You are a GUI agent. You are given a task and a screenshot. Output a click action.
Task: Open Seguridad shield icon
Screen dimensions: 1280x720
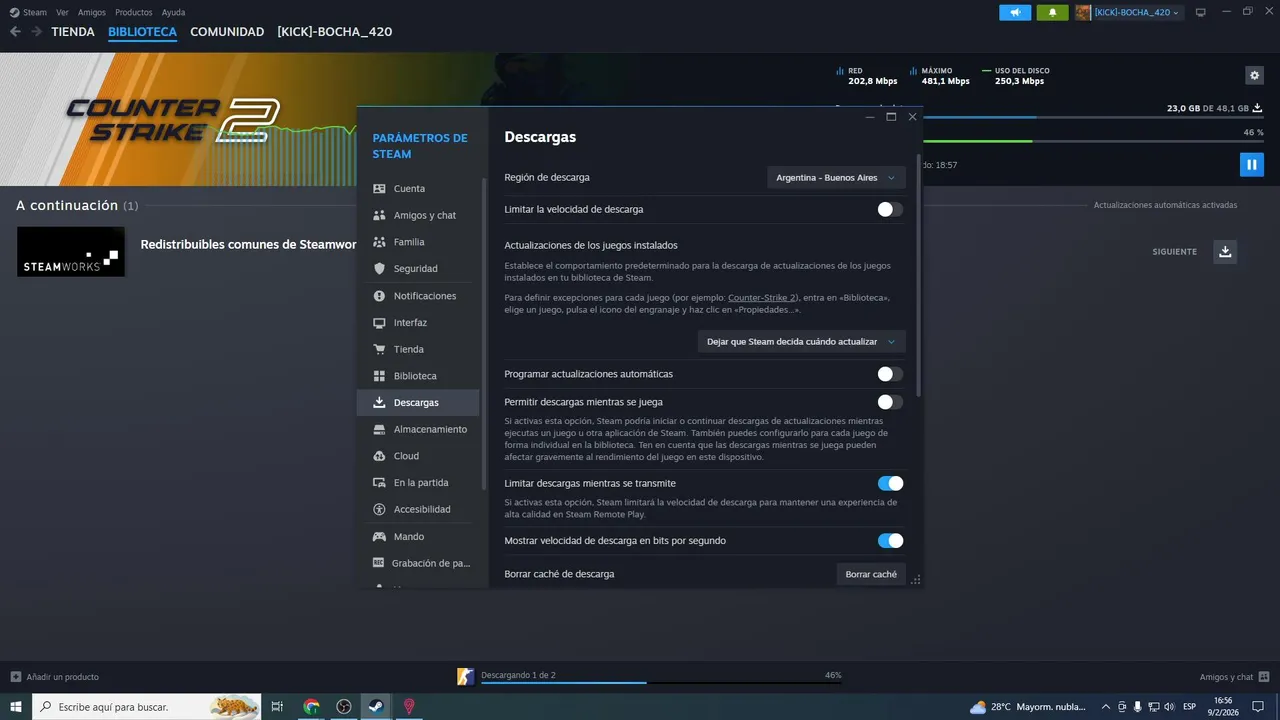click(x=379, y=269)
